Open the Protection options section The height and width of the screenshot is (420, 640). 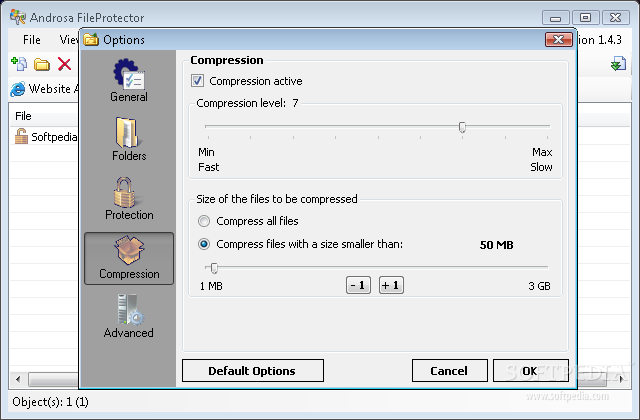tap(129, 198)
